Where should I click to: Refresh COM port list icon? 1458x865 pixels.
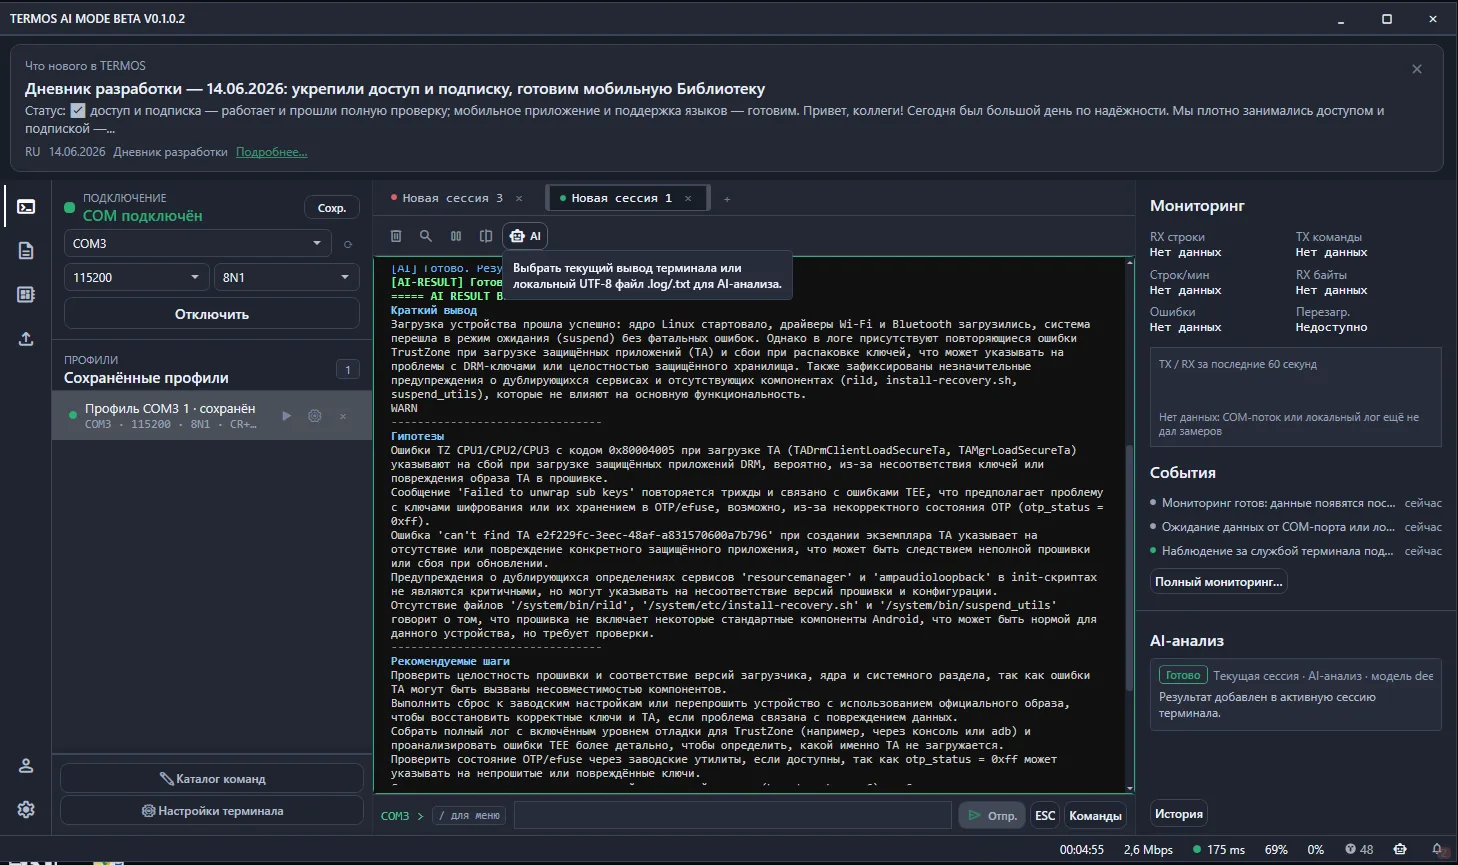point(348,244)
